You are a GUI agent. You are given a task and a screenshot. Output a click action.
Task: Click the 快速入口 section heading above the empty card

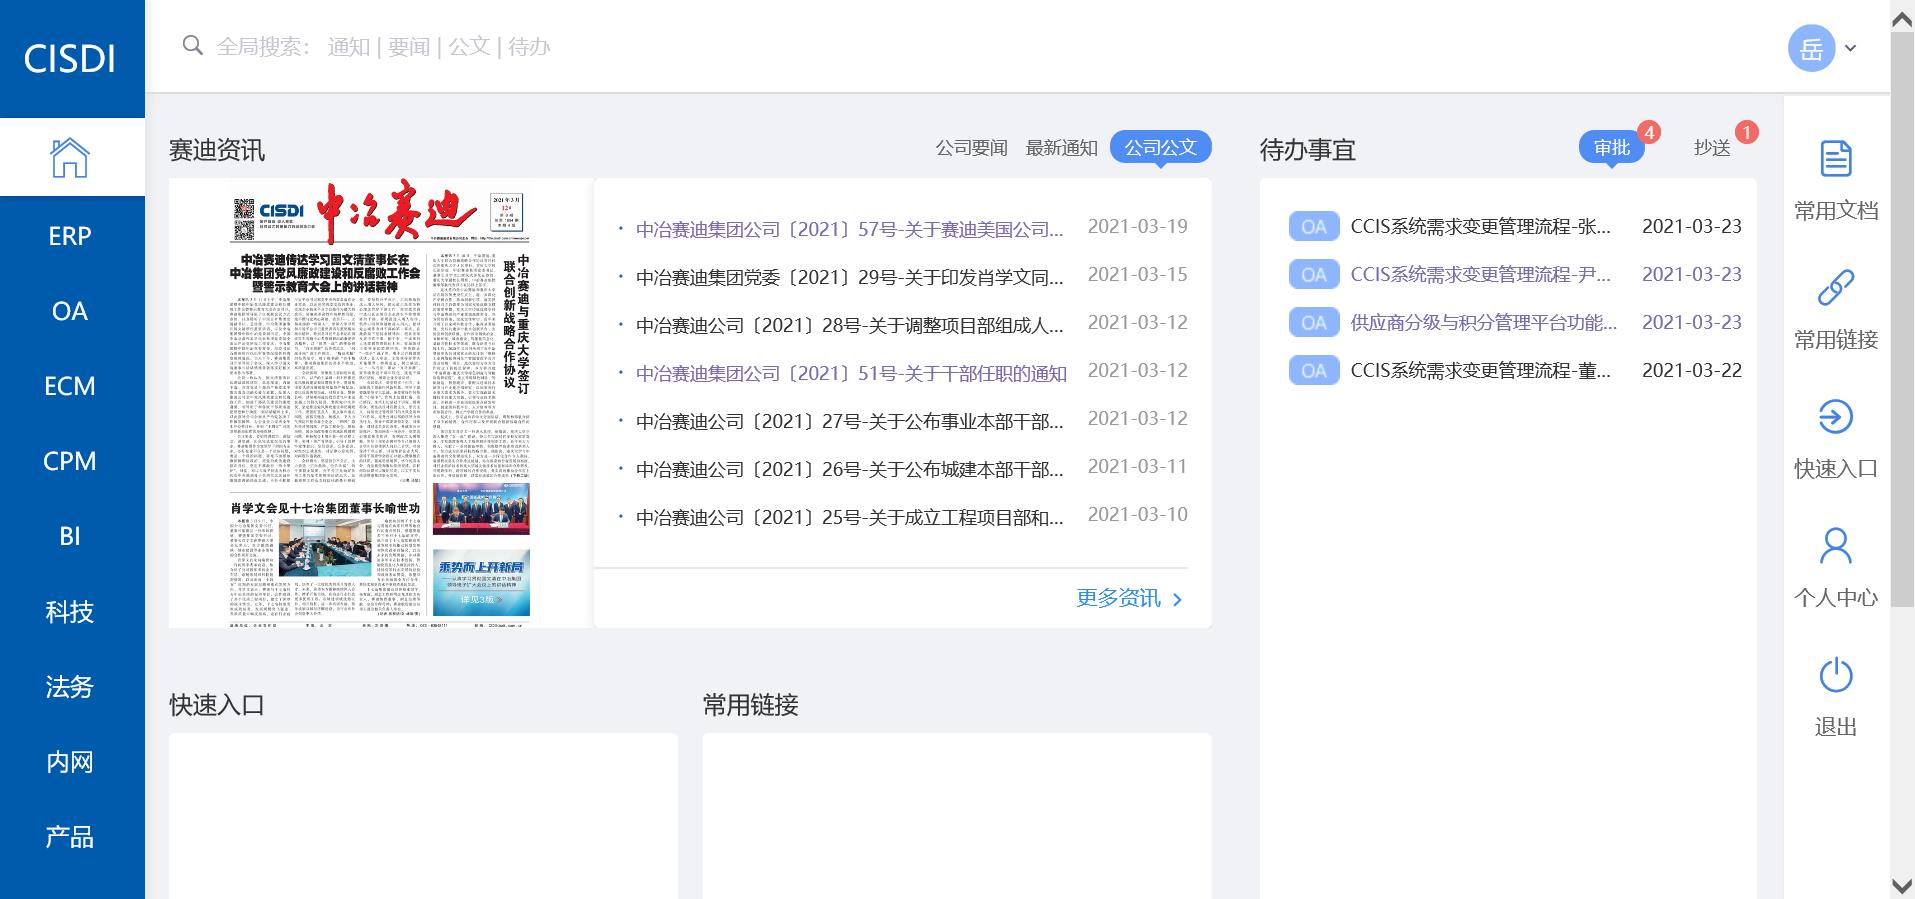coord(217,705)
